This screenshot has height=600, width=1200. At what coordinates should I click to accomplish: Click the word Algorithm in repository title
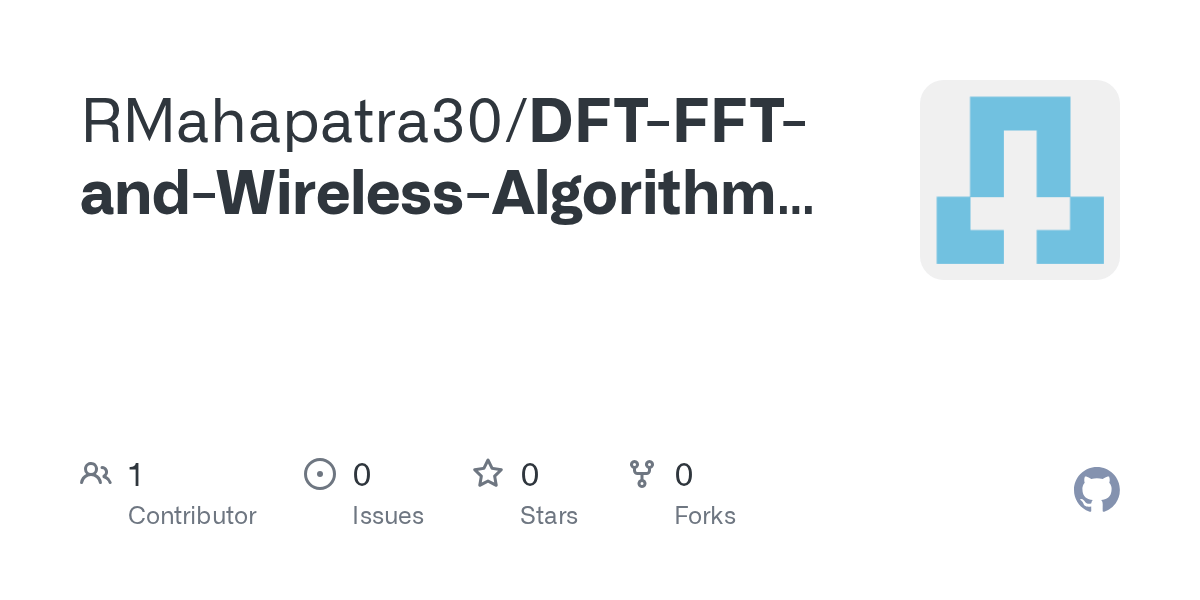632,197
